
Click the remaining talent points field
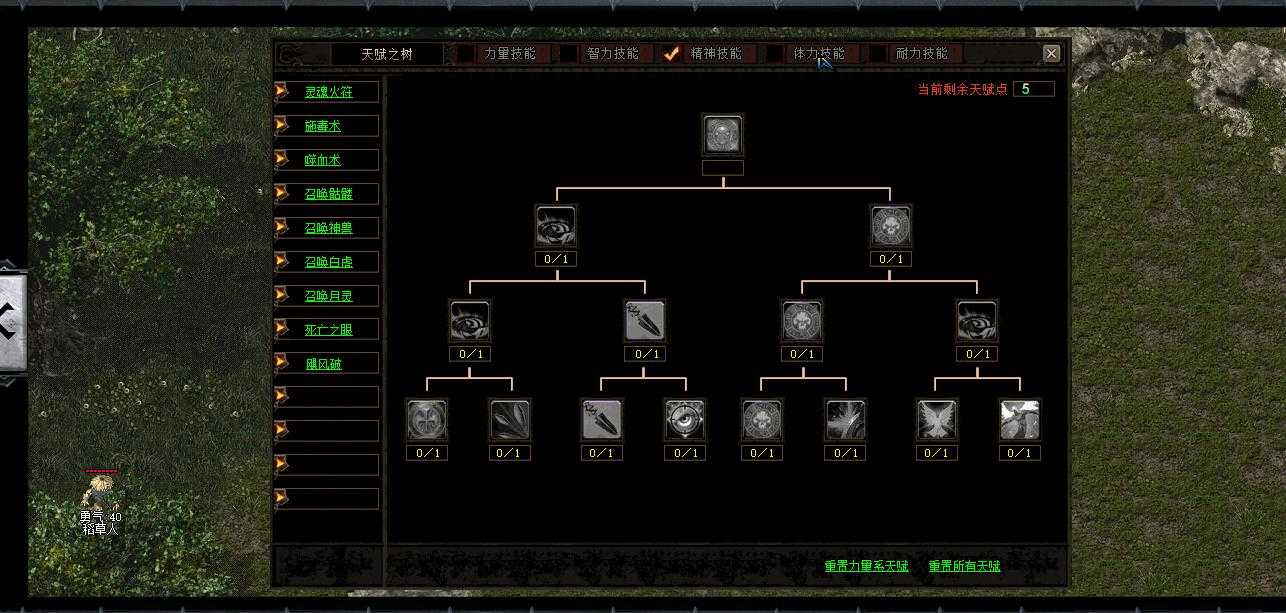(x=1033, y=89)
